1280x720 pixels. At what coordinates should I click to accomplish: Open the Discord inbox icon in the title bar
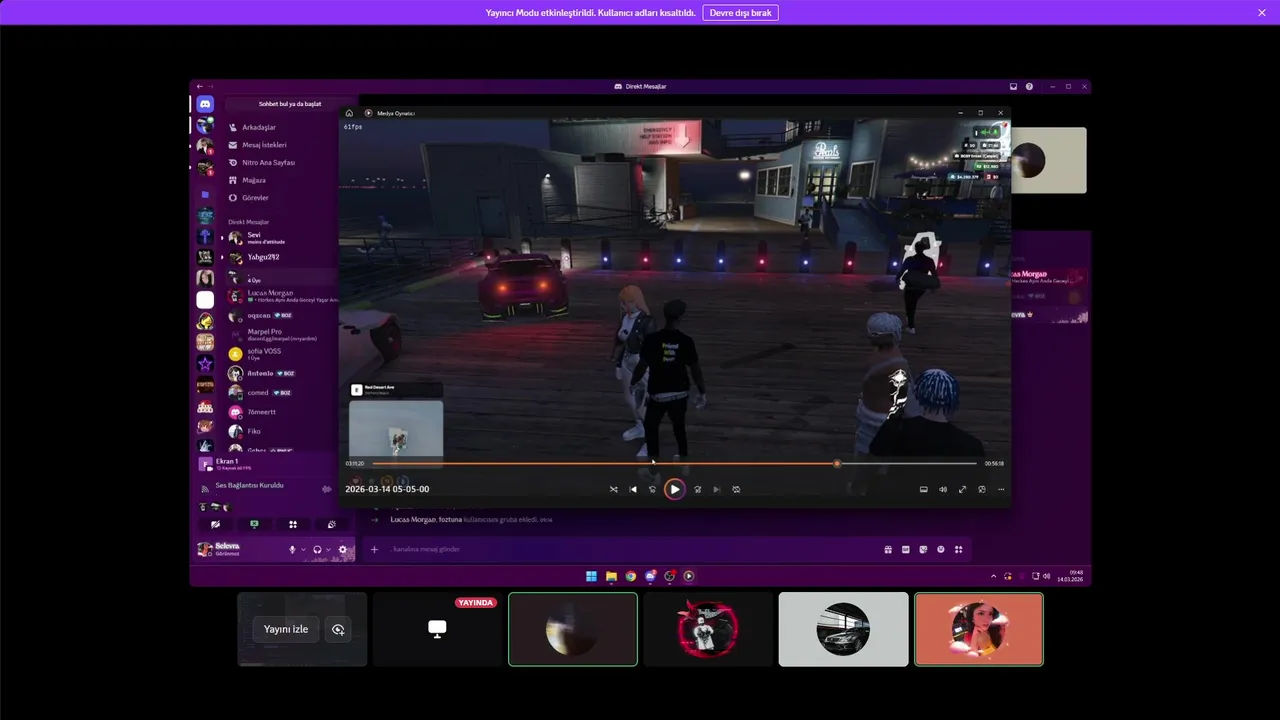[x=1013, y=86]
